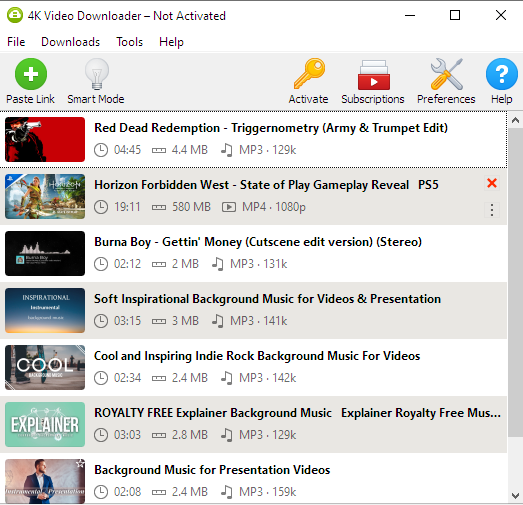Minimize the 4K Video Downloader window

(x=410, y=15)
